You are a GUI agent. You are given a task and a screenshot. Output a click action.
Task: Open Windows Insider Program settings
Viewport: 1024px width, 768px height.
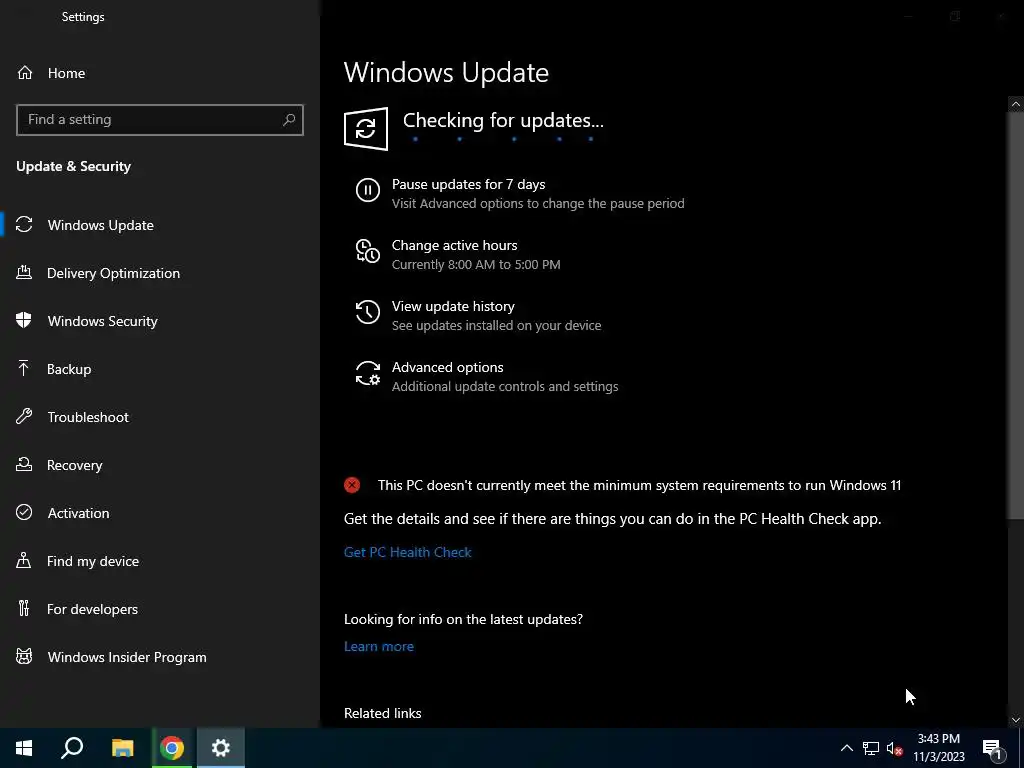click(x=160, y=657)
